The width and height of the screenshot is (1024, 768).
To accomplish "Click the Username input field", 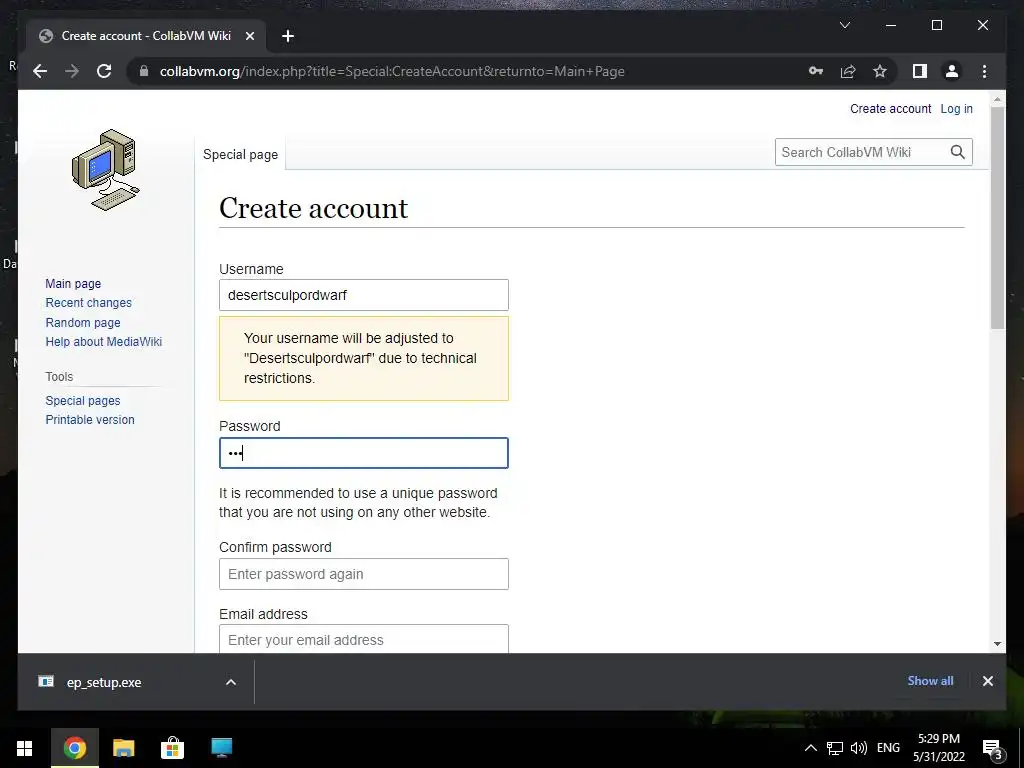I will point(364,295).
